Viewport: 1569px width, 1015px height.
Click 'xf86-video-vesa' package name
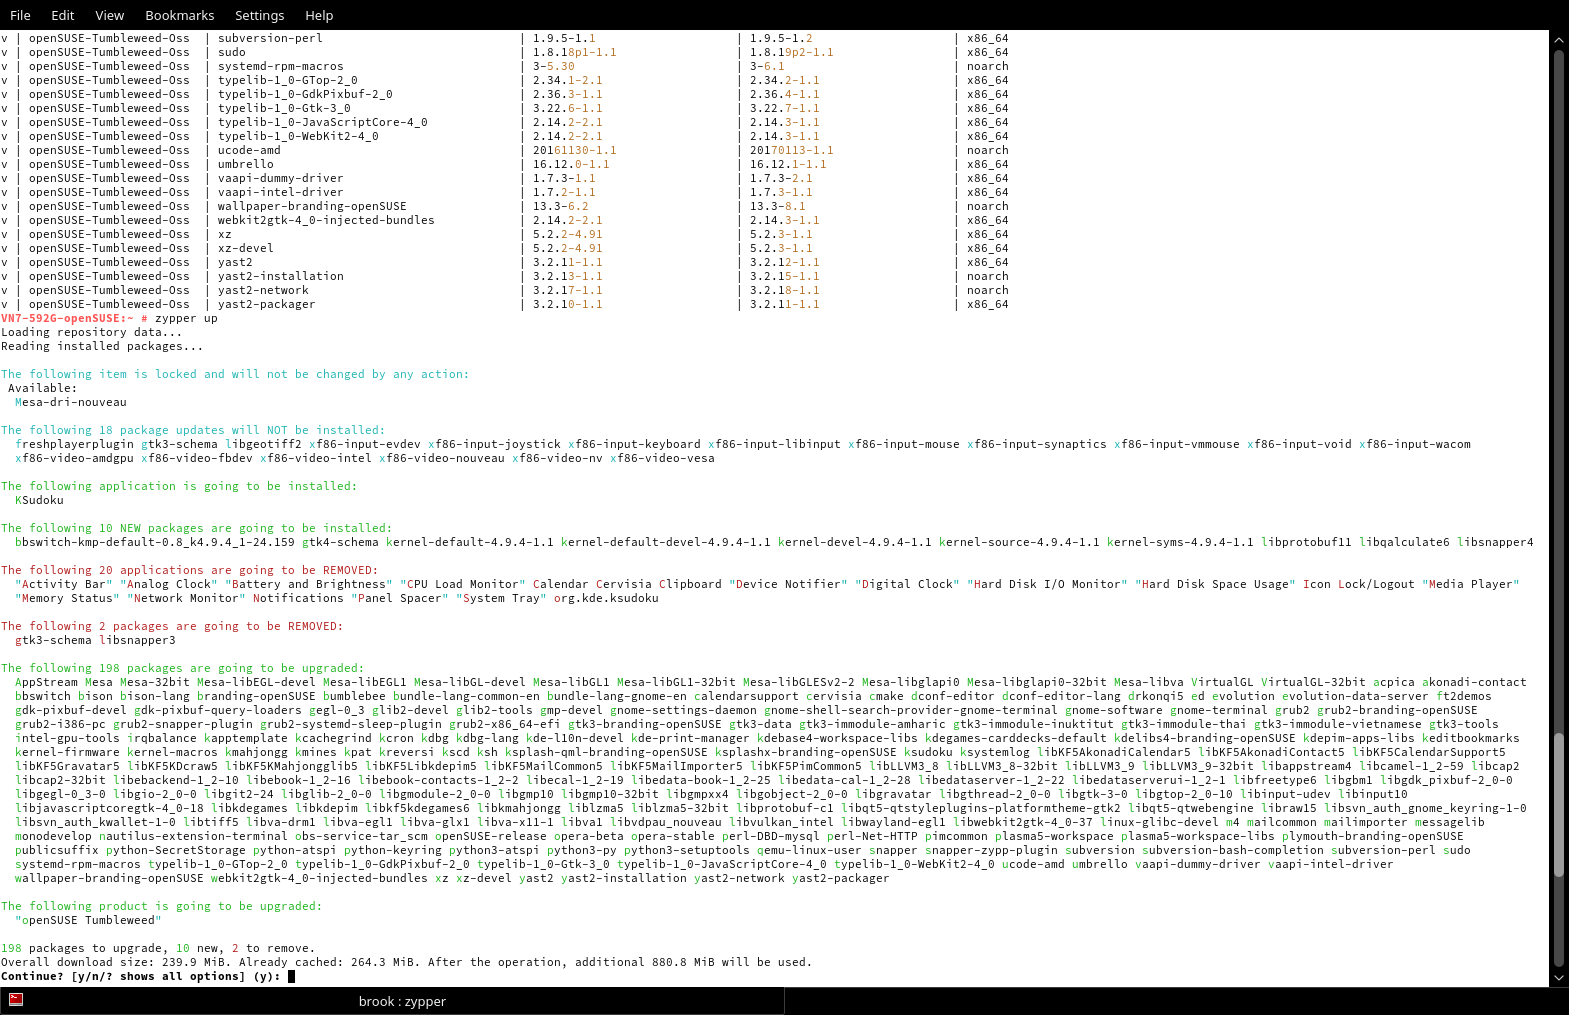pos(662,458)
